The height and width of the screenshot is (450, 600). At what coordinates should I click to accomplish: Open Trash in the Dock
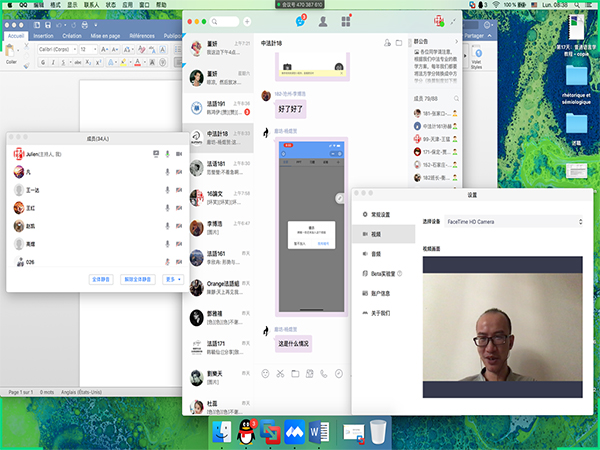pyautogui.click(x=378, y=432)
